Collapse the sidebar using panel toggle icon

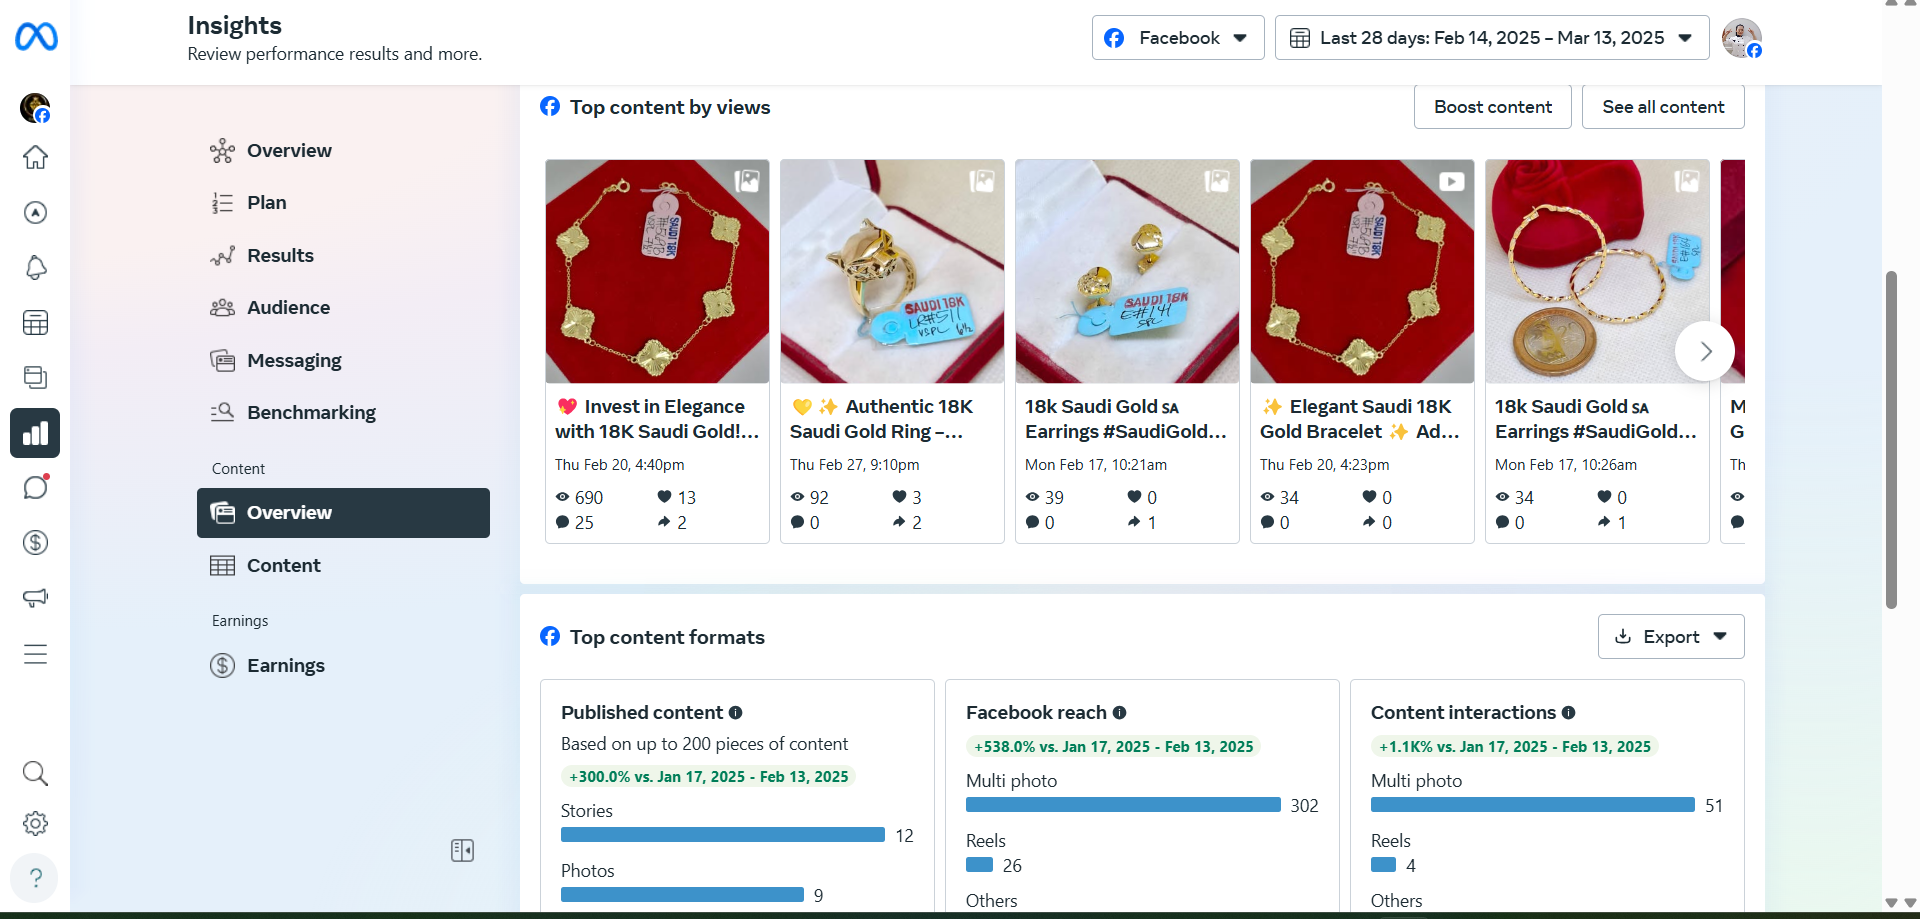coord(462,850)
